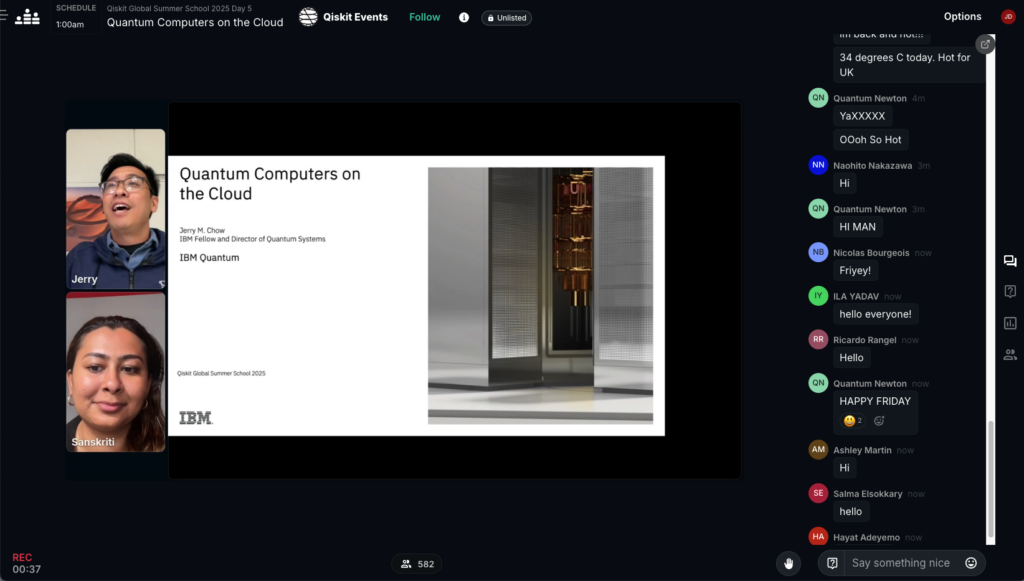Click the 582 attendees counter
Screen dimensions: 1024x581
coord(417,564)
